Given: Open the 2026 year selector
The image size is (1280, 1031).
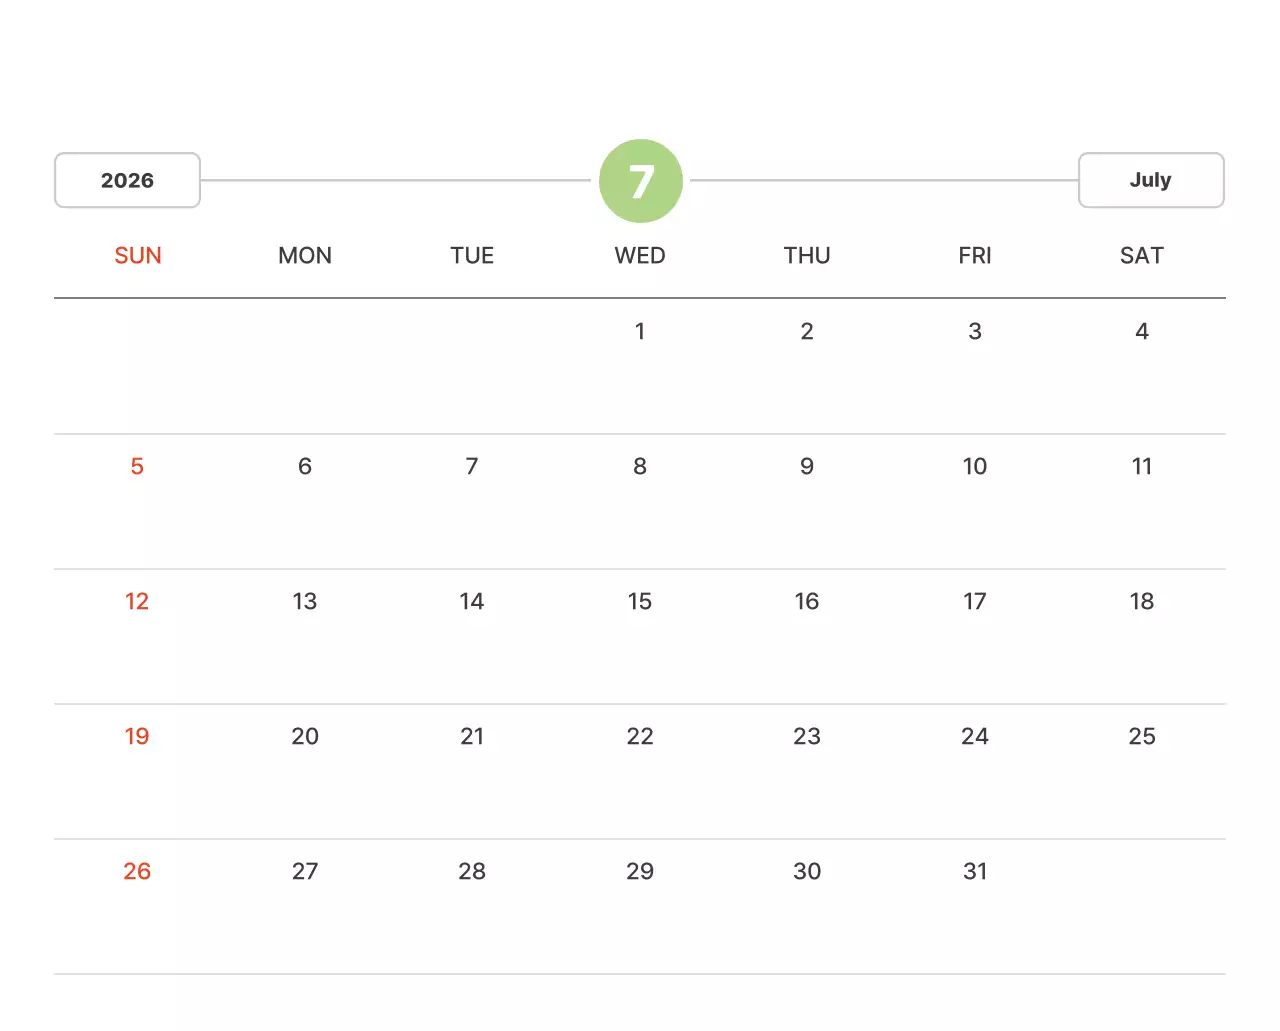Looking at the screenshot, I should pos(127,181).
